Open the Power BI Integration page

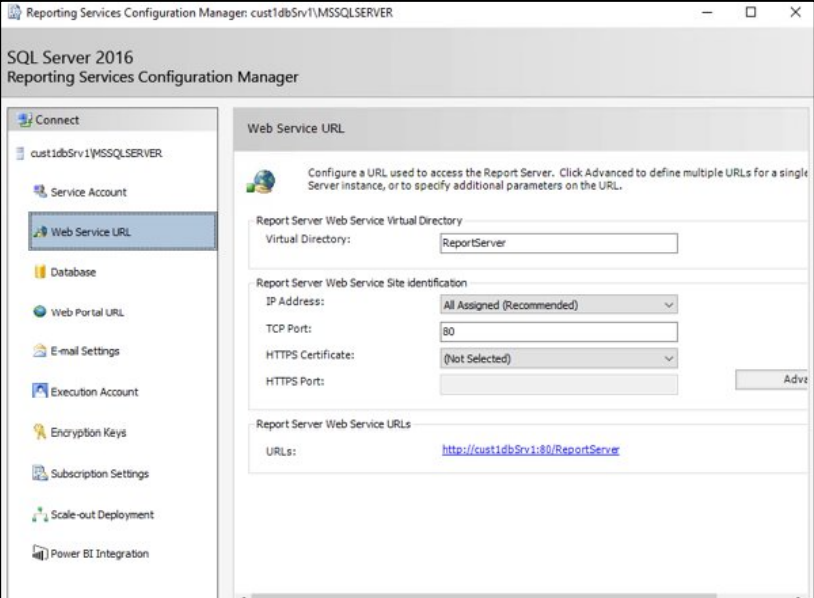[100, 553]
